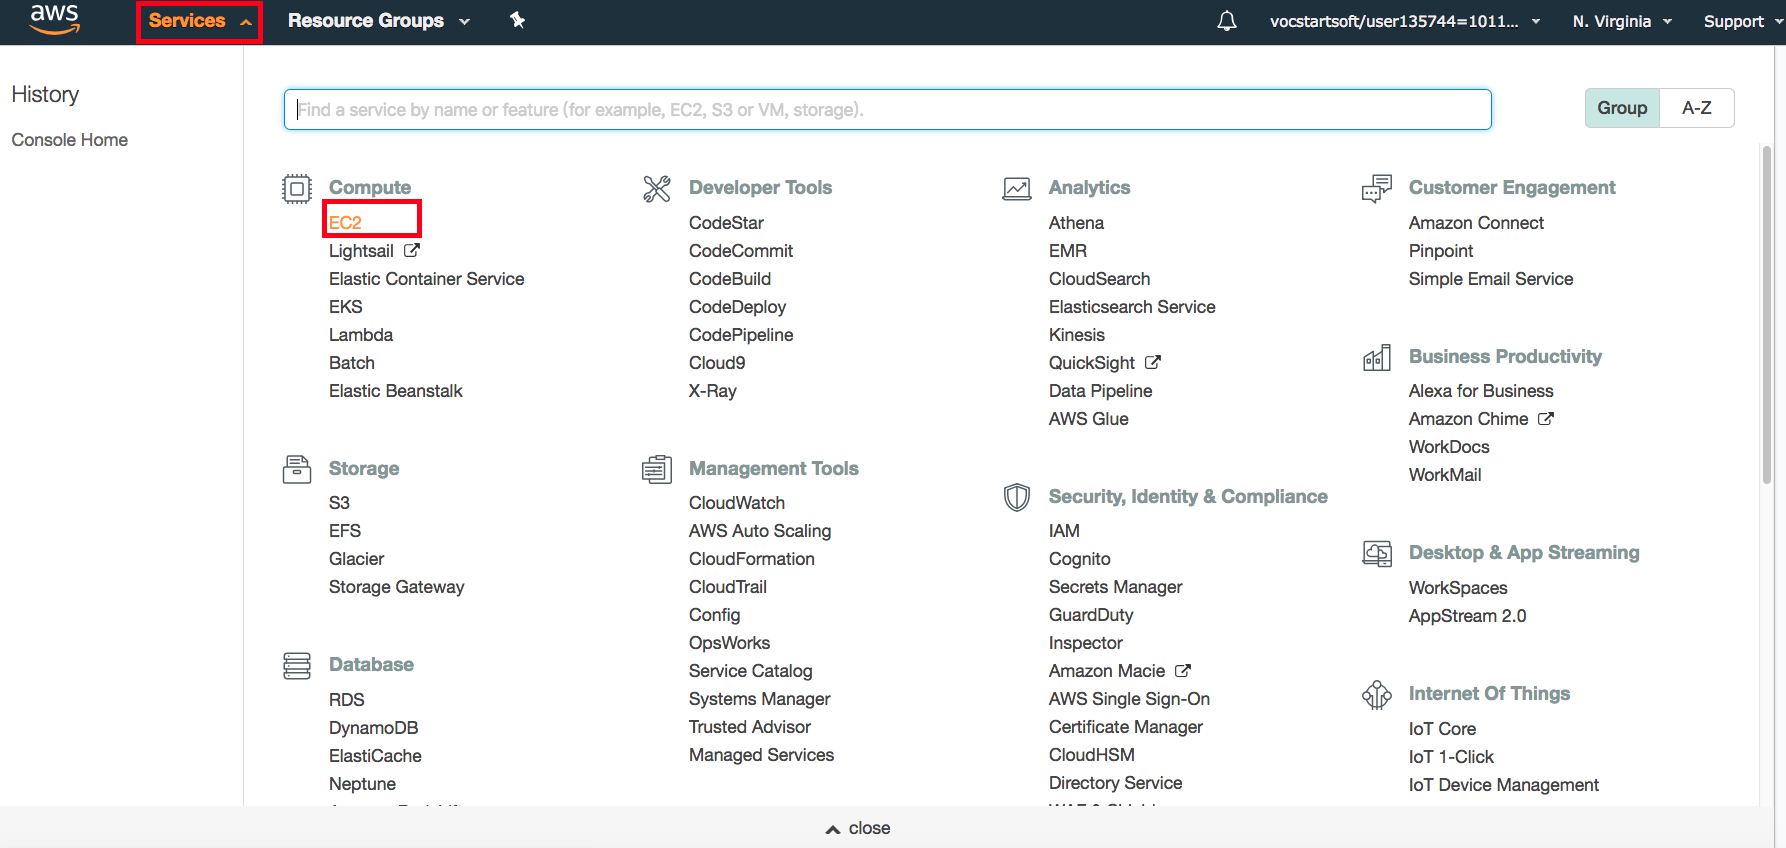Open CodePipeline service
1786x848 pixels.
pyautogui.click(x=741, y=335)
